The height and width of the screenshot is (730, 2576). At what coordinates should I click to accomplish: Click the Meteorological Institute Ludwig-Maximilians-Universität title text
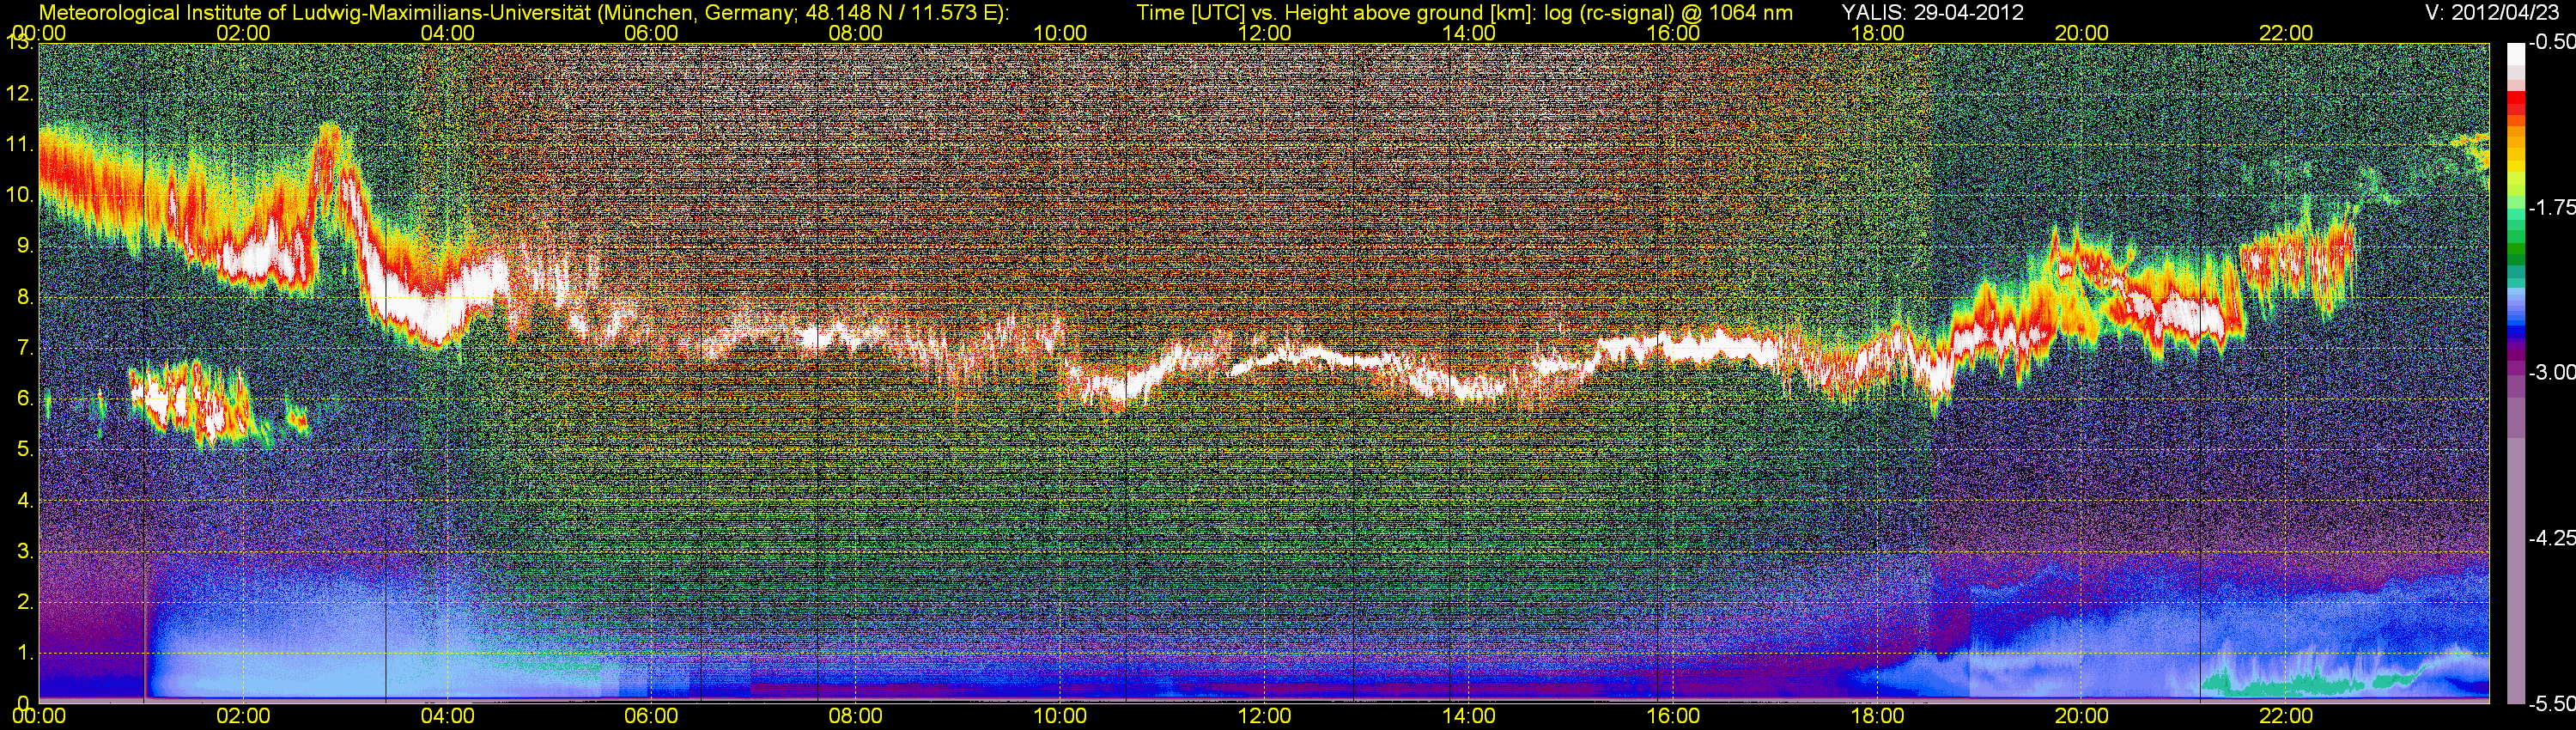click(x=524, y=13)
